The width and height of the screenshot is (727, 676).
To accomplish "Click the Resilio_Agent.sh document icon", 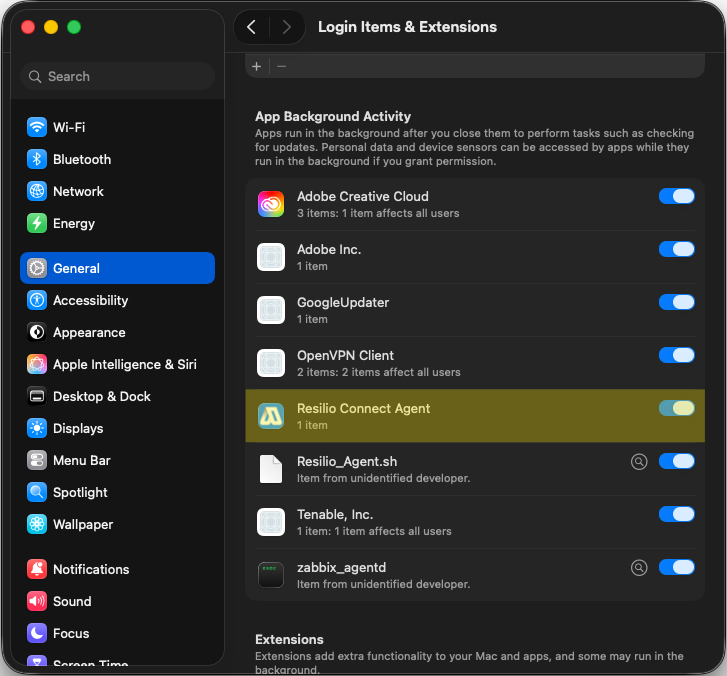I will 271,469.
